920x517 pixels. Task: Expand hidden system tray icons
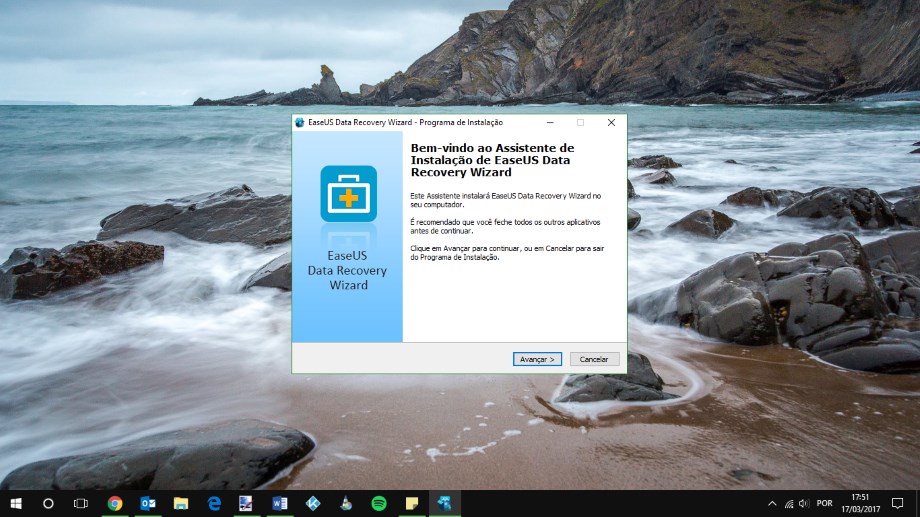tap(771, 503)
